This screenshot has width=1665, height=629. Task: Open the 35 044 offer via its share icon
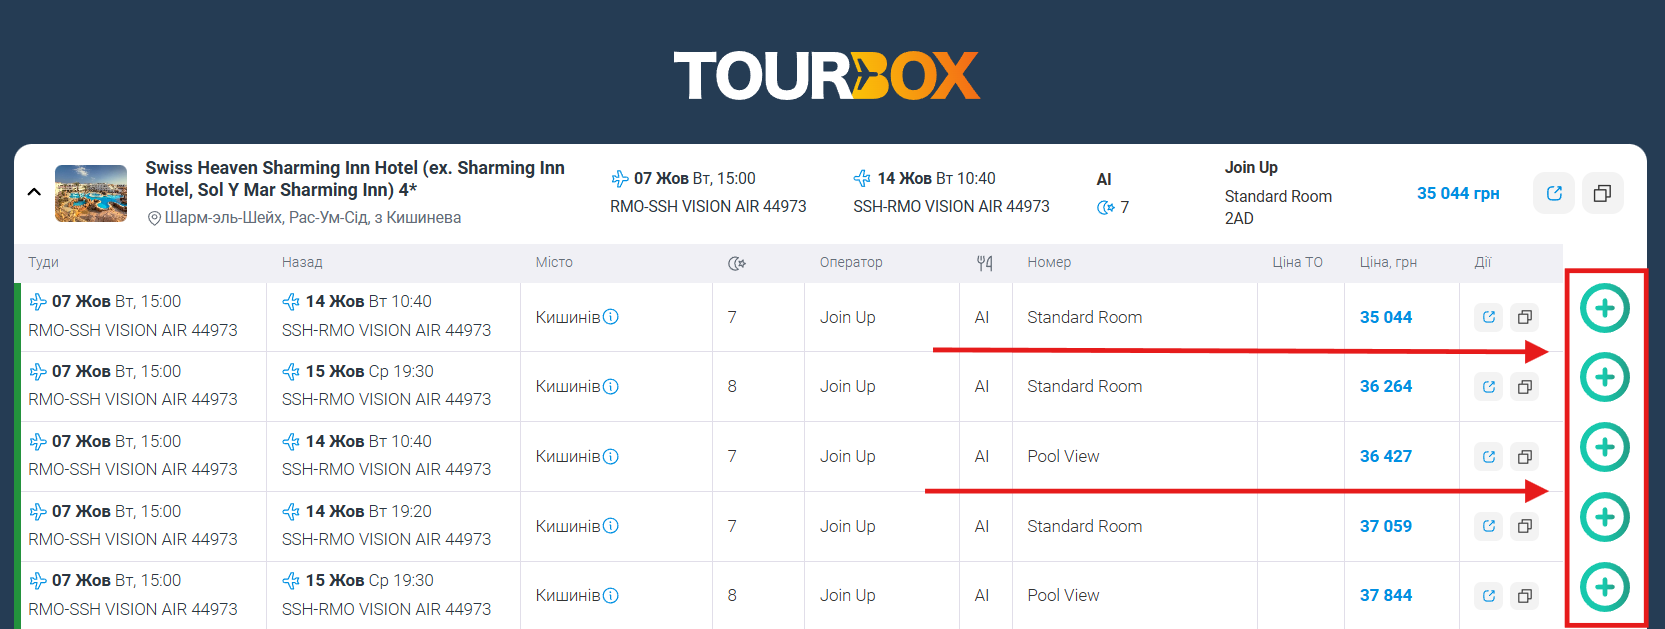(1489, 317)
